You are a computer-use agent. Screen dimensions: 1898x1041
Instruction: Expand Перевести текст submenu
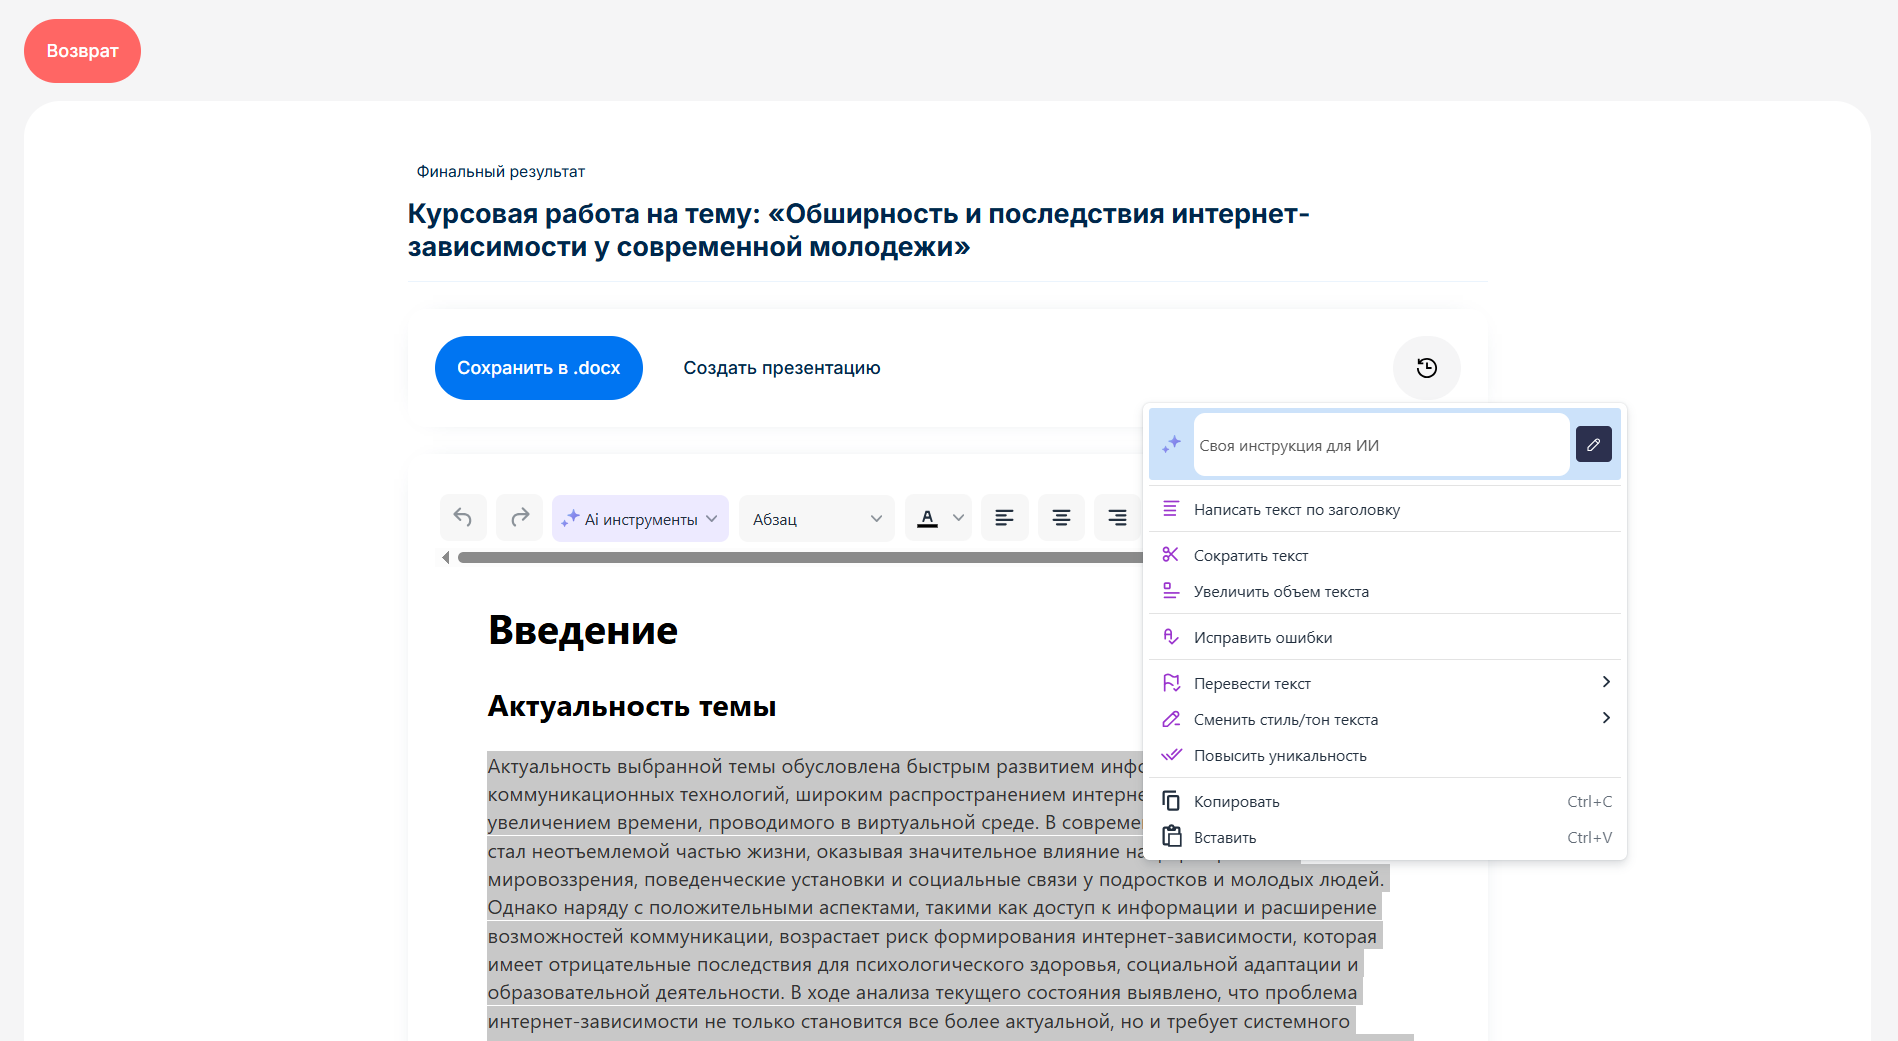1605,683
